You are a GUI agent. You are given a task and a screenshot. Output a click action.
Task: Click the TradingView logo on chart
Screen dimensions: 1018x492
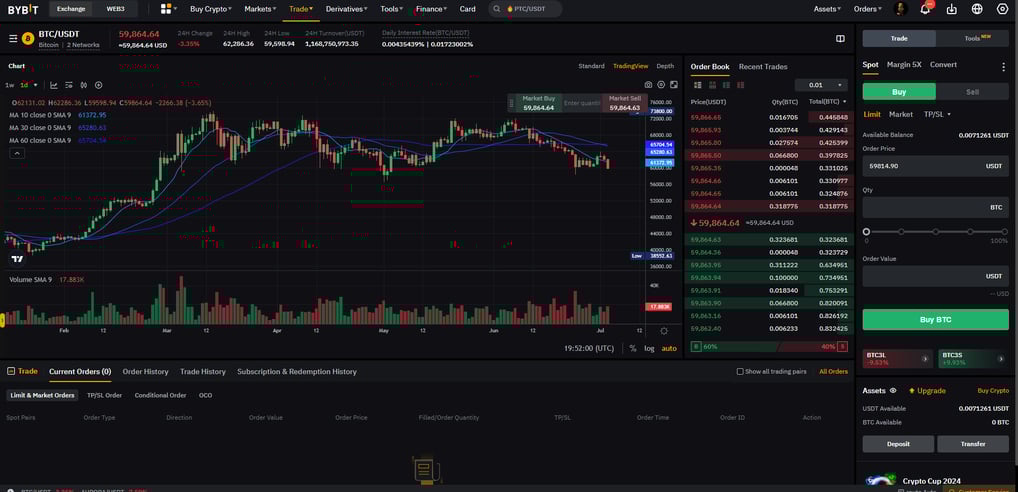click(x=18, y=259)
